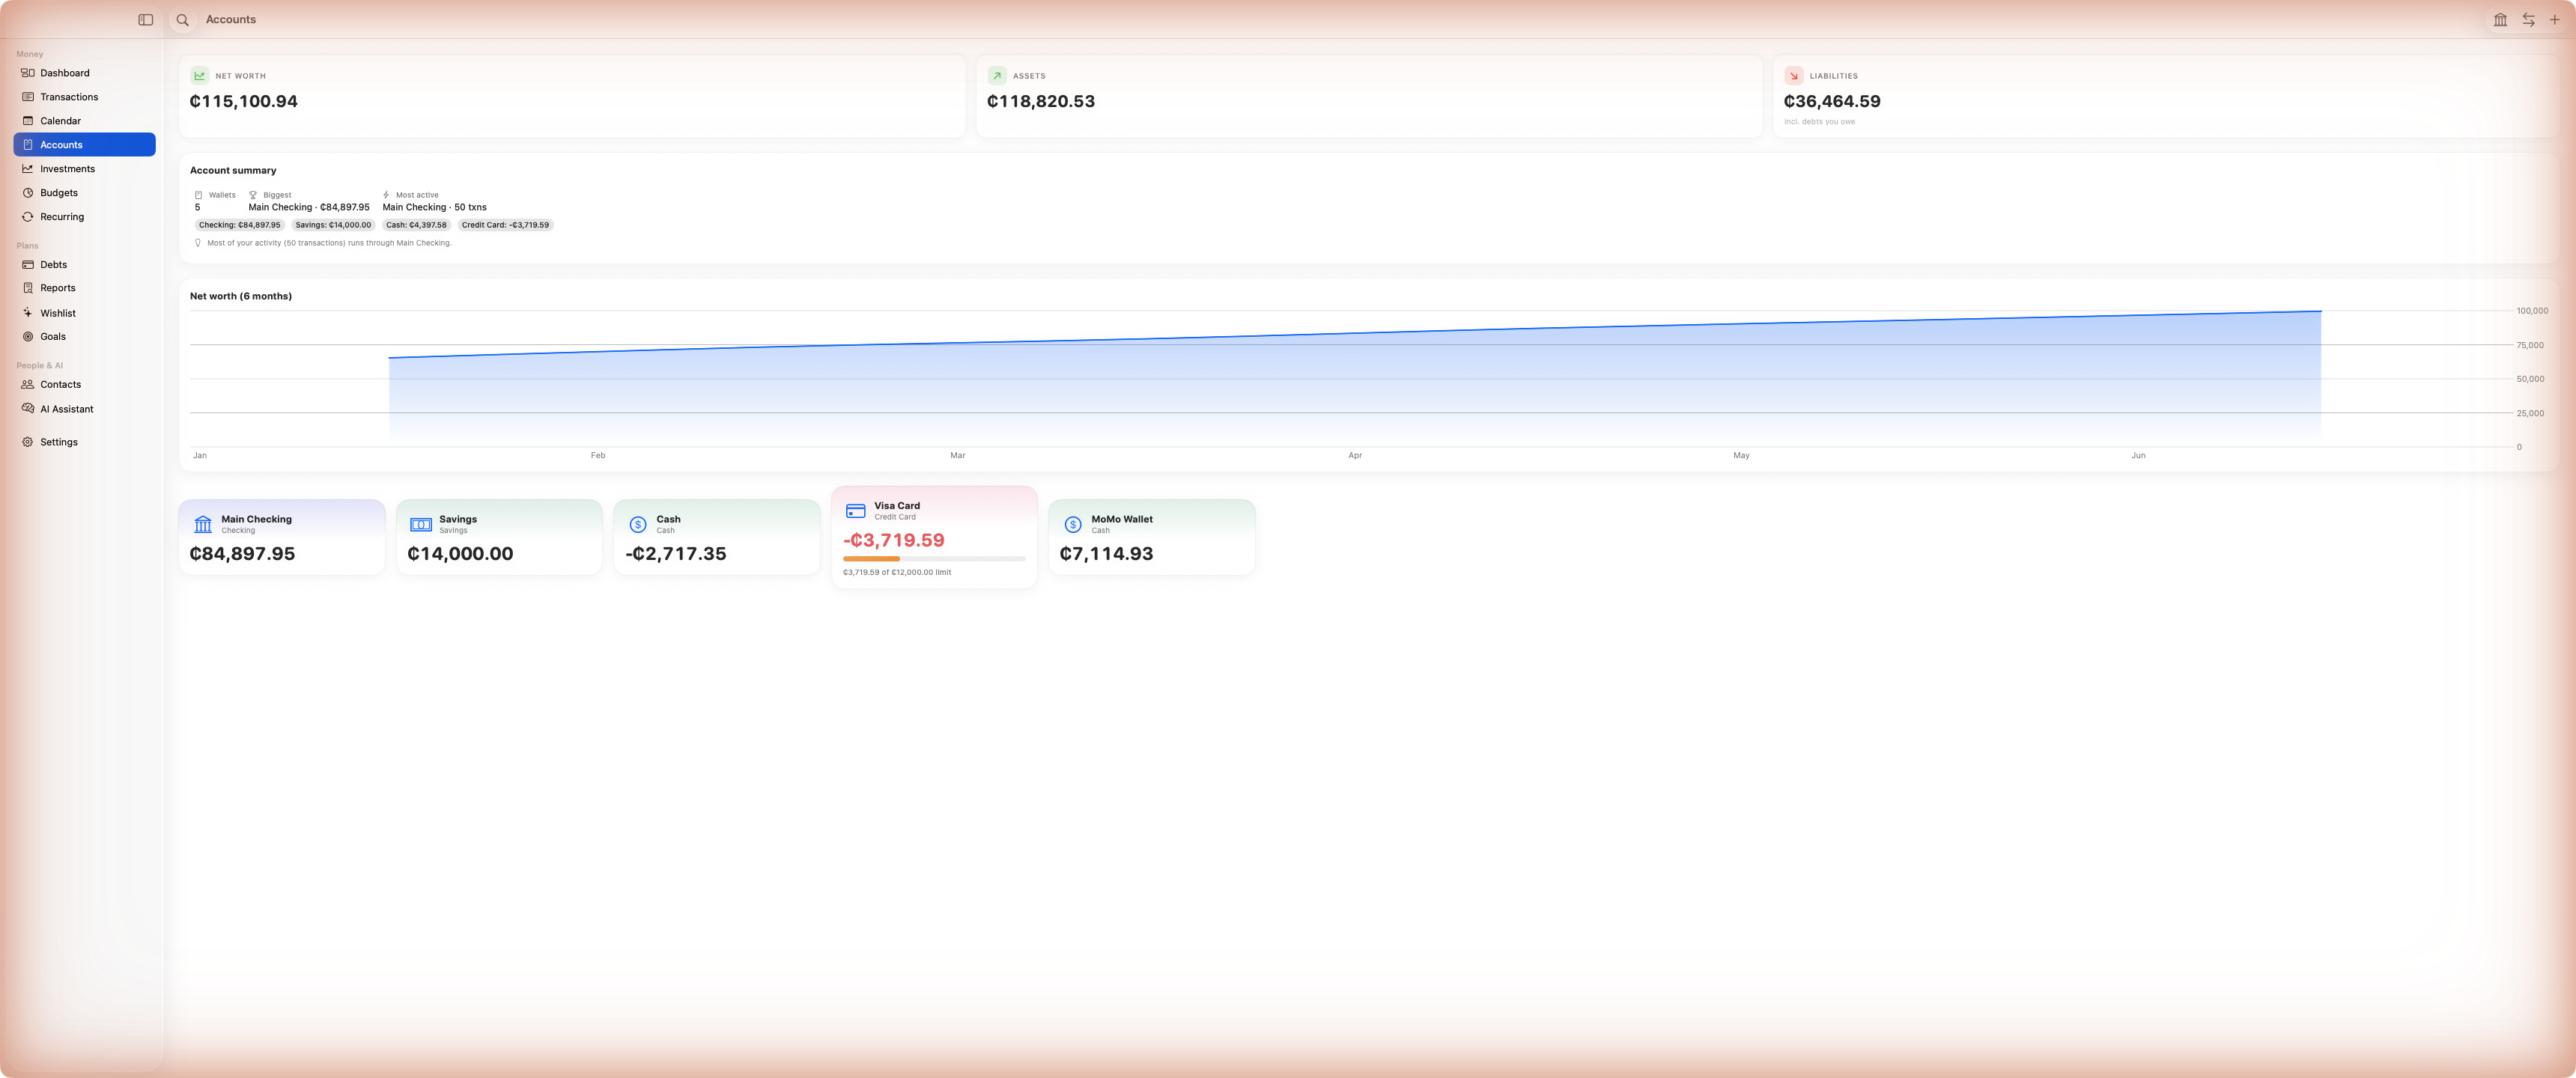The image size is (2576, 1078).
Task: Click the Cash card dollar icon
Action: [x=638, y=524]
